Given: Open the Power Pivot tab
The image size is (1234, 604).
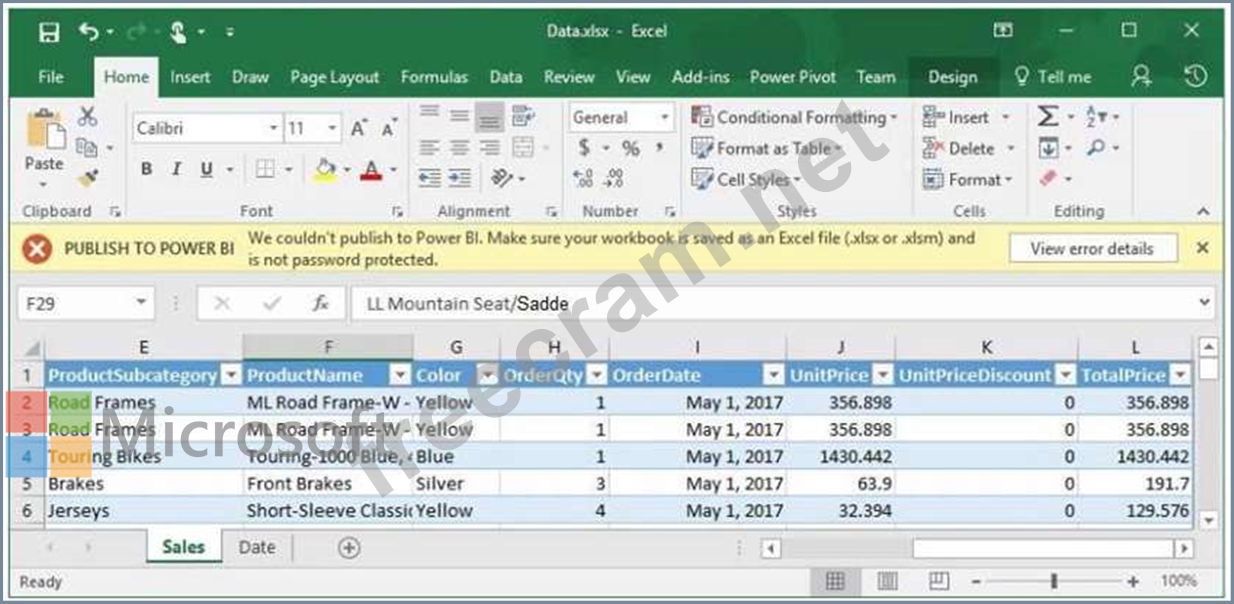Looking at the screenshot, I should 793,77.
